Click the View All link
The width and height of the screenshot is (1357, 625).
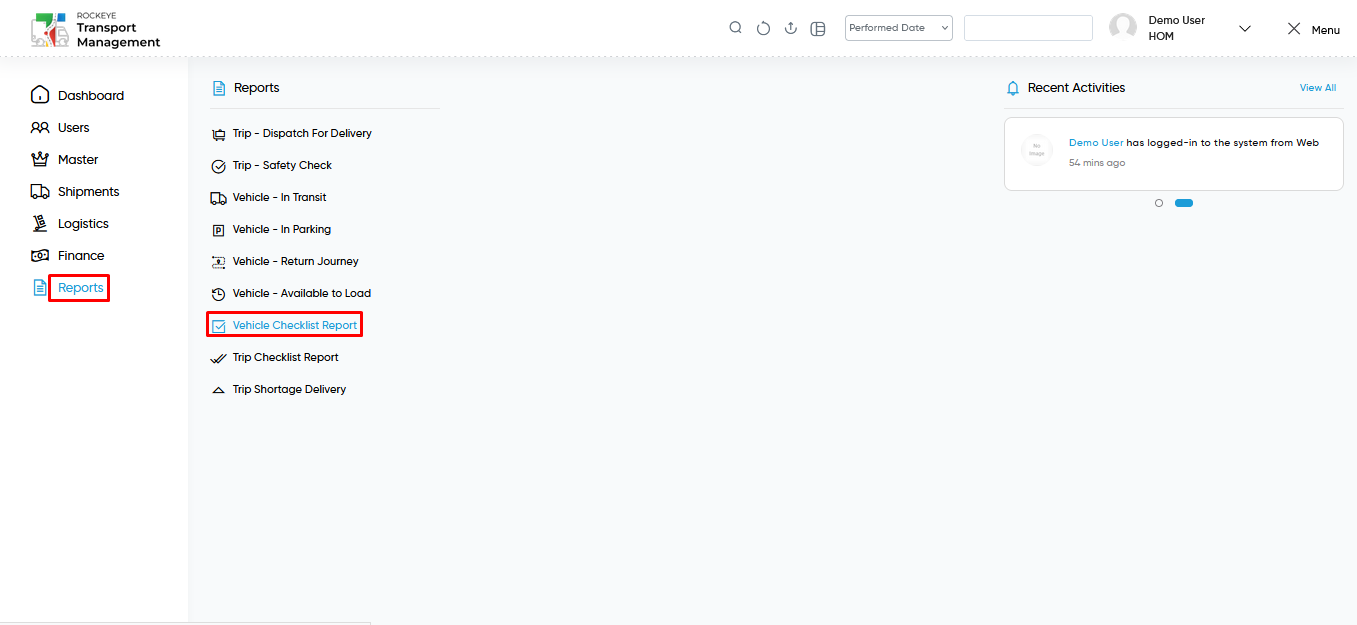click(1318, 88)
